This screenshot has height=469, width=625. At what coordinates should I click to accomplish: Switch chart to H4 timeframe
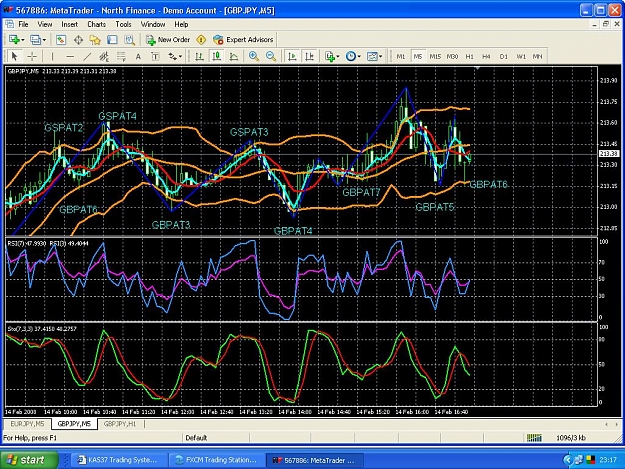pyautogui.click(x=486, y=57)
